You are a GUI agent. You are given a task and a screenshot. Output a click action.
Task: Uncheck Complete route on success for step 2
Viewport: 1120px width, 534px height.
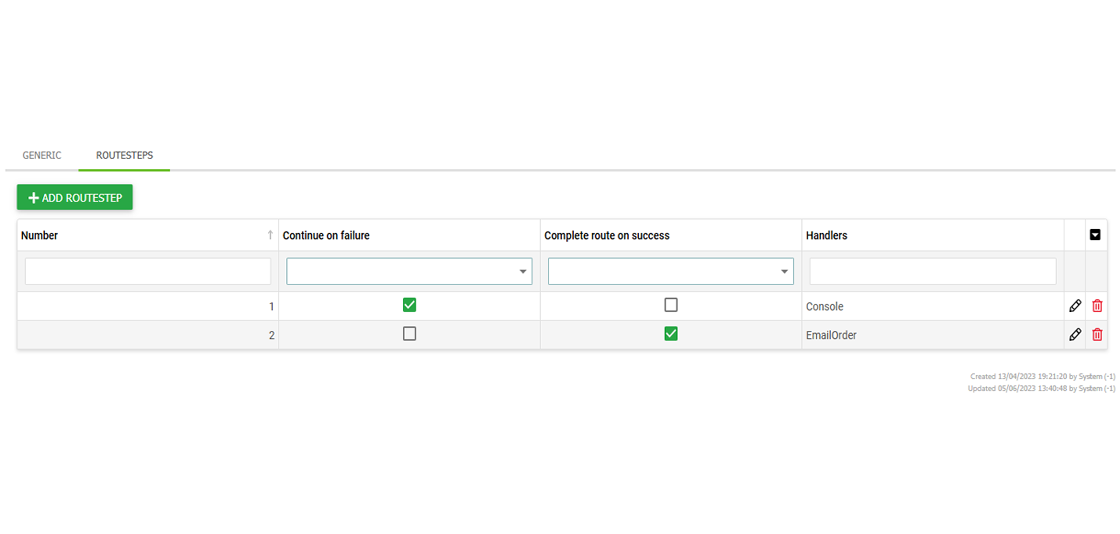tap(671, 333)
